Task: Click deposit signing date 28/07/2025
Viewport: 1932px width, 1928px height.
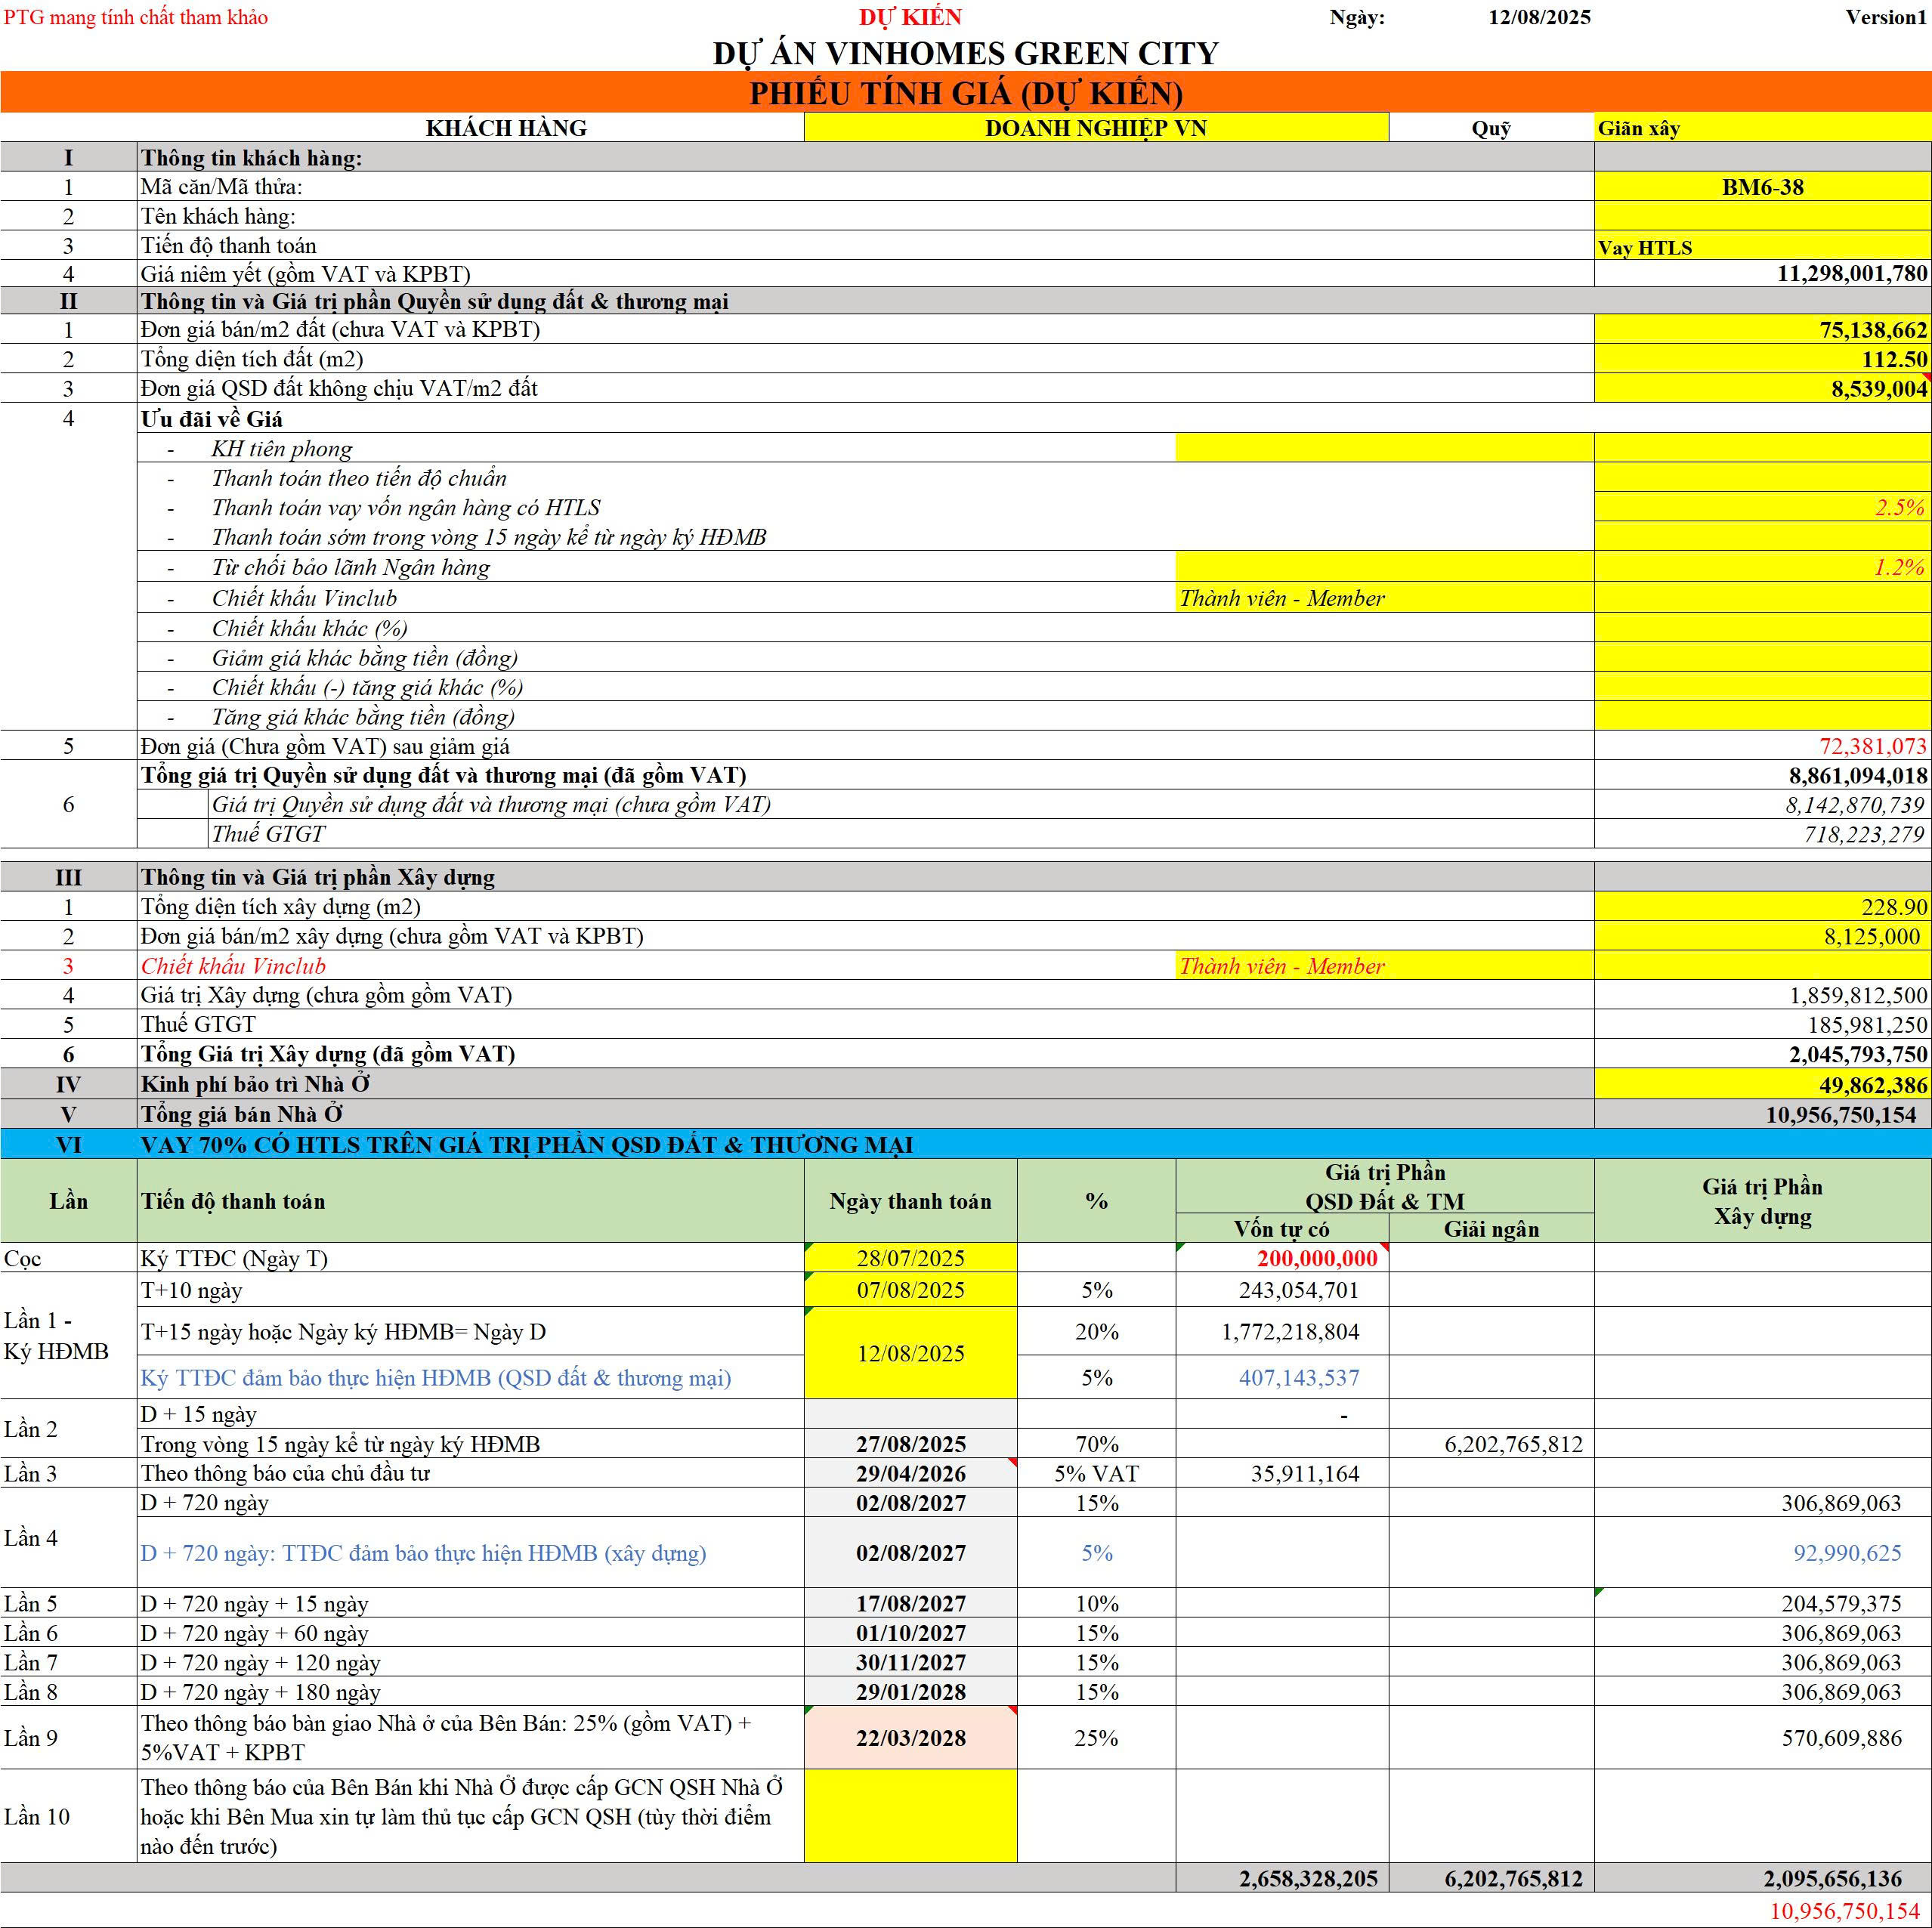Action: 910,1258
